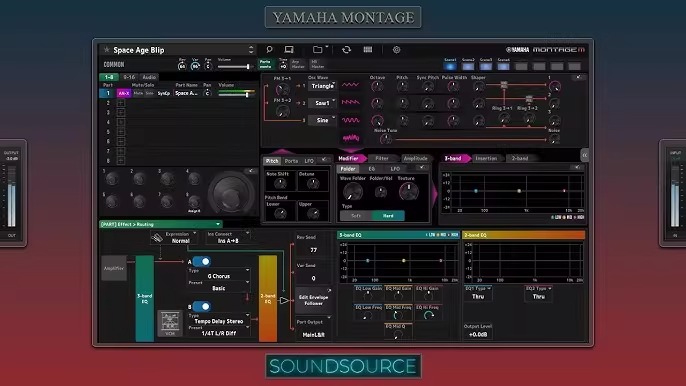The height and width of the screenshot is (386, 686).
Task: Add a part using the plus icon in row 5
Action: point(121,132)
